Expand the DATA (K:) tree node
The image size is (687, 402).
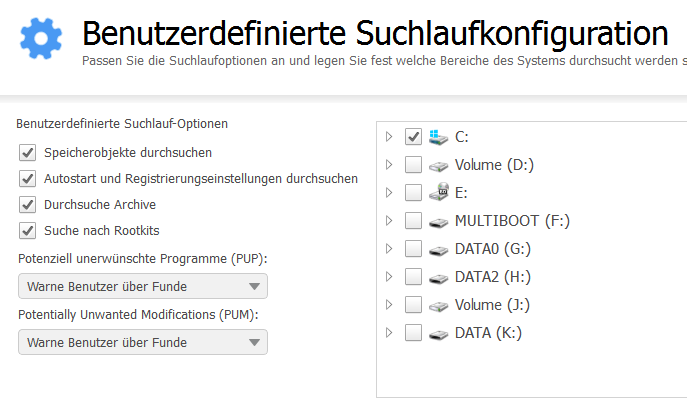[389, 333]
